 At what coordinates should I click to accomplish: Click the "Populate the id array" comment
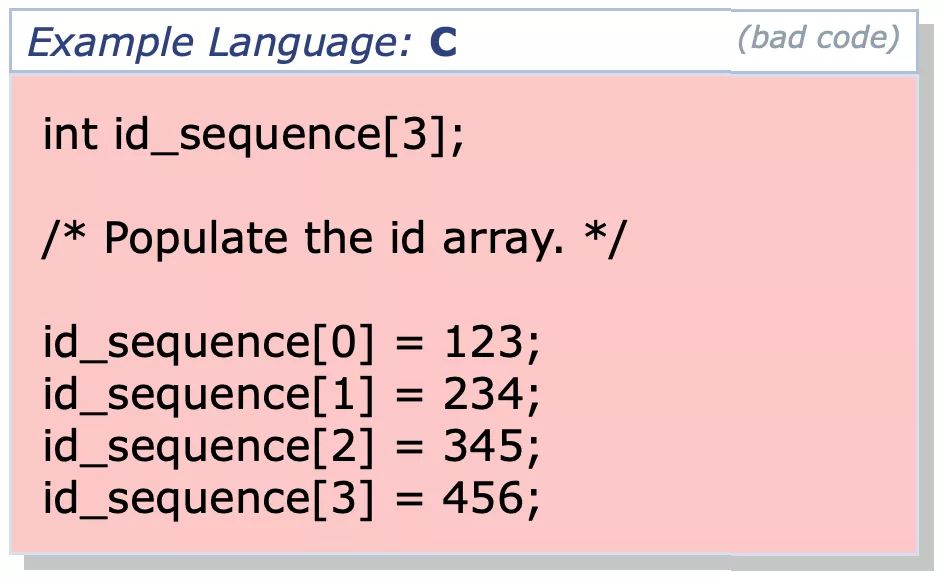(x=332, y=240)
